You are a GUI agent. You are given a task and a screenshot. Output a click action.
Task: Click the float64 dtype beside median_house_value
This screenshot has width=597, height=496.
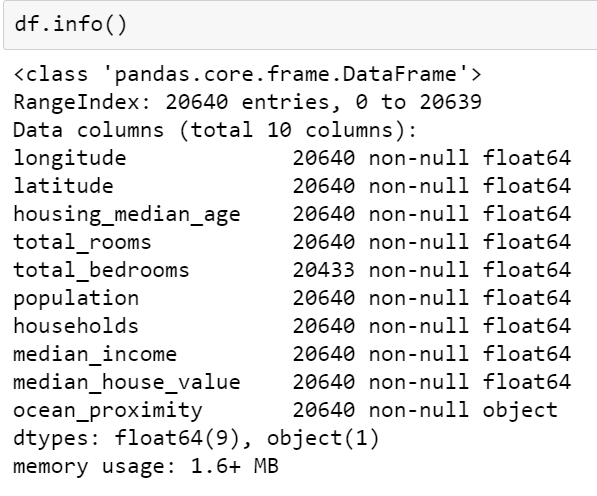527,382
